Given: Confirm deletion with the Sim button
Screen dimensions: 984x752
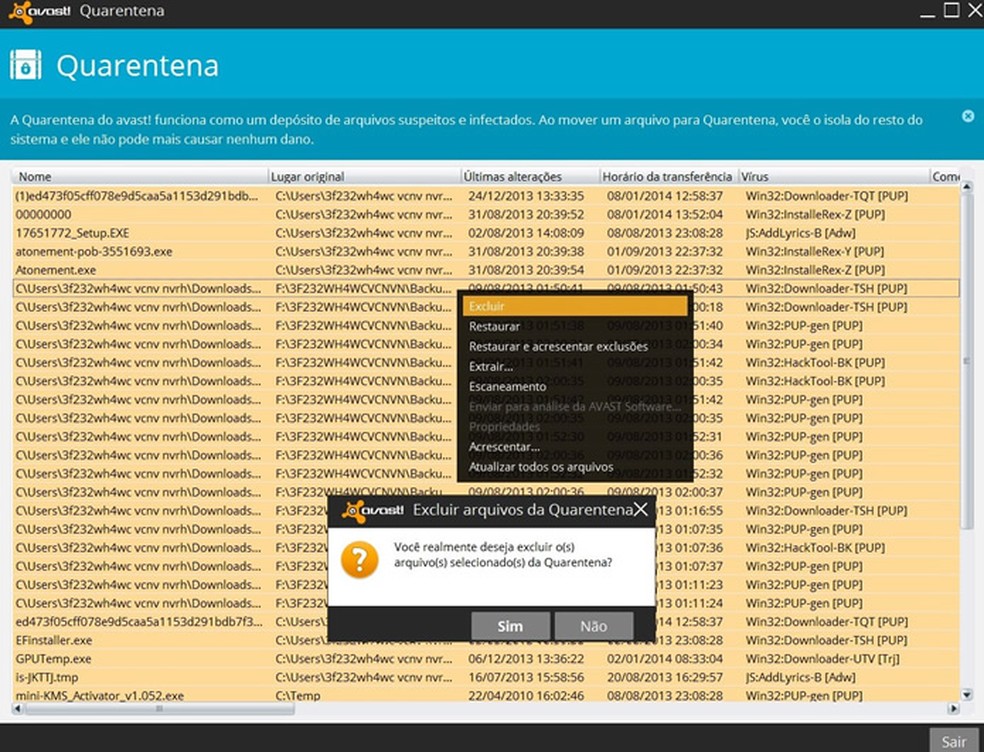Looking at the screenshot, I should [510, 626].
